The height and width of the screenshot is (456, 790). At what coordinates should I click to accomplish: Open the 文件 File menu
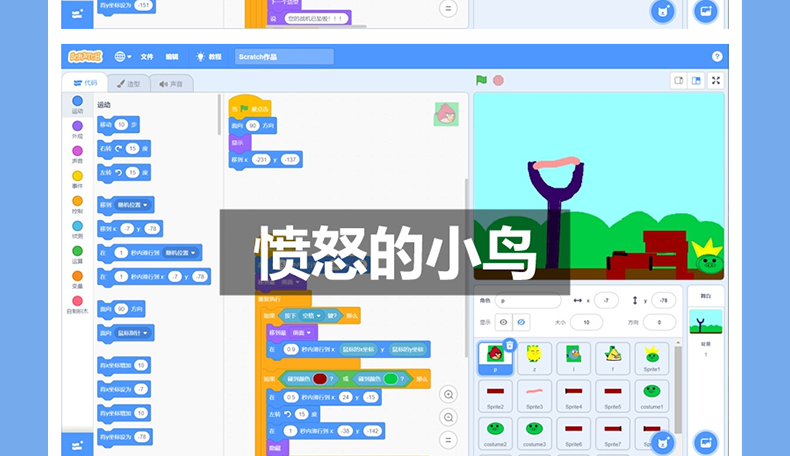[x=147, y=56]
